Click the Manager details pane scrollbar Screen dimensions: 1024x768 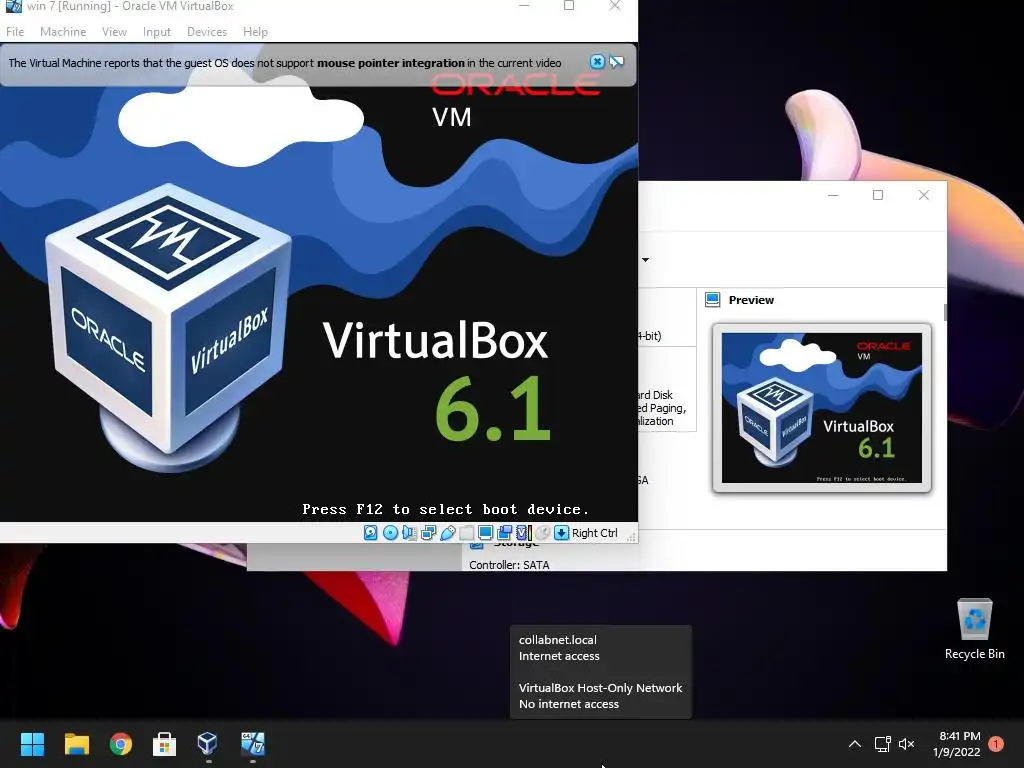944,312
